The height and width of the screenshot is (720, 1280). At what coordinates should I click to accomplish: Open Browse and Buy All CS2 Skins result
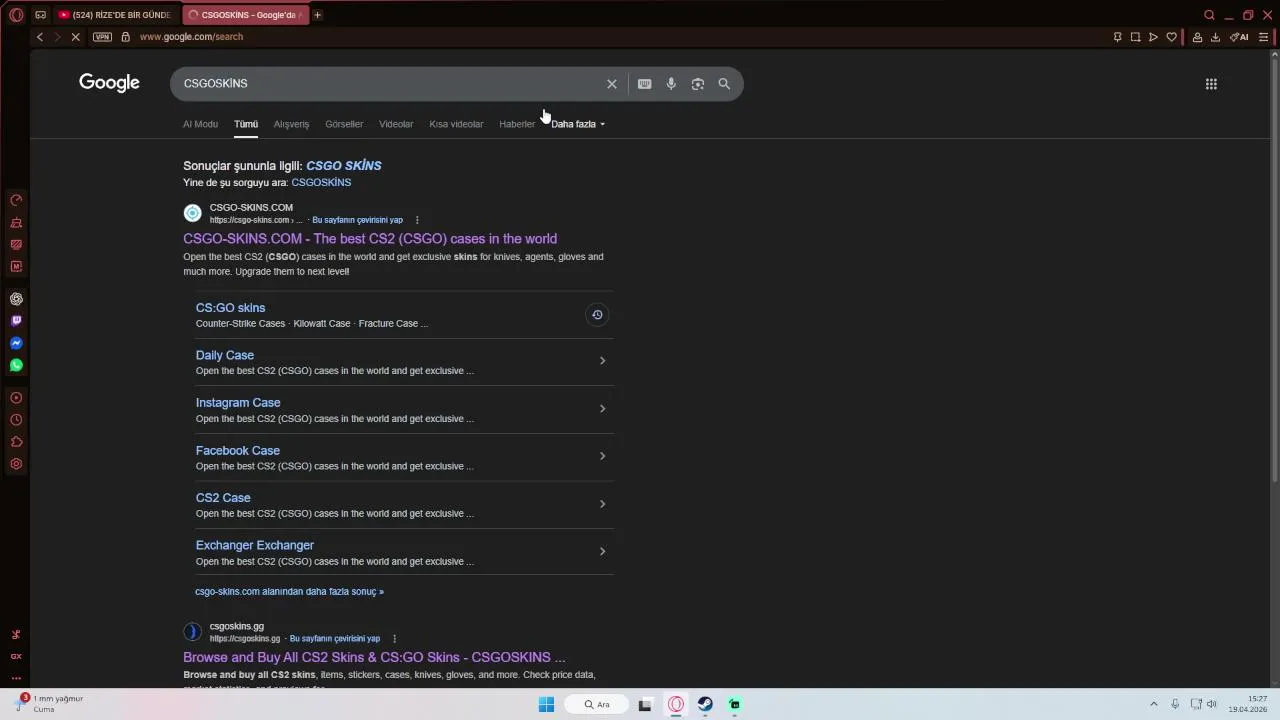(x=374, y=658)
